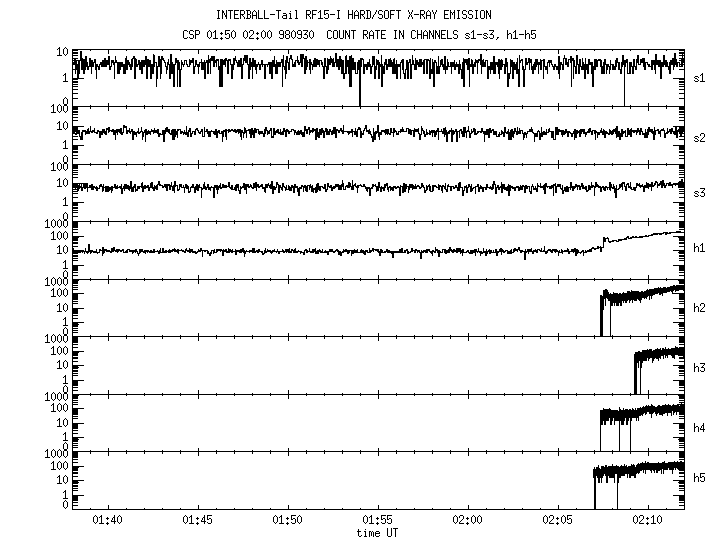
Task: Click the 01:40 time axis label
Action: (x=107, y=519)
